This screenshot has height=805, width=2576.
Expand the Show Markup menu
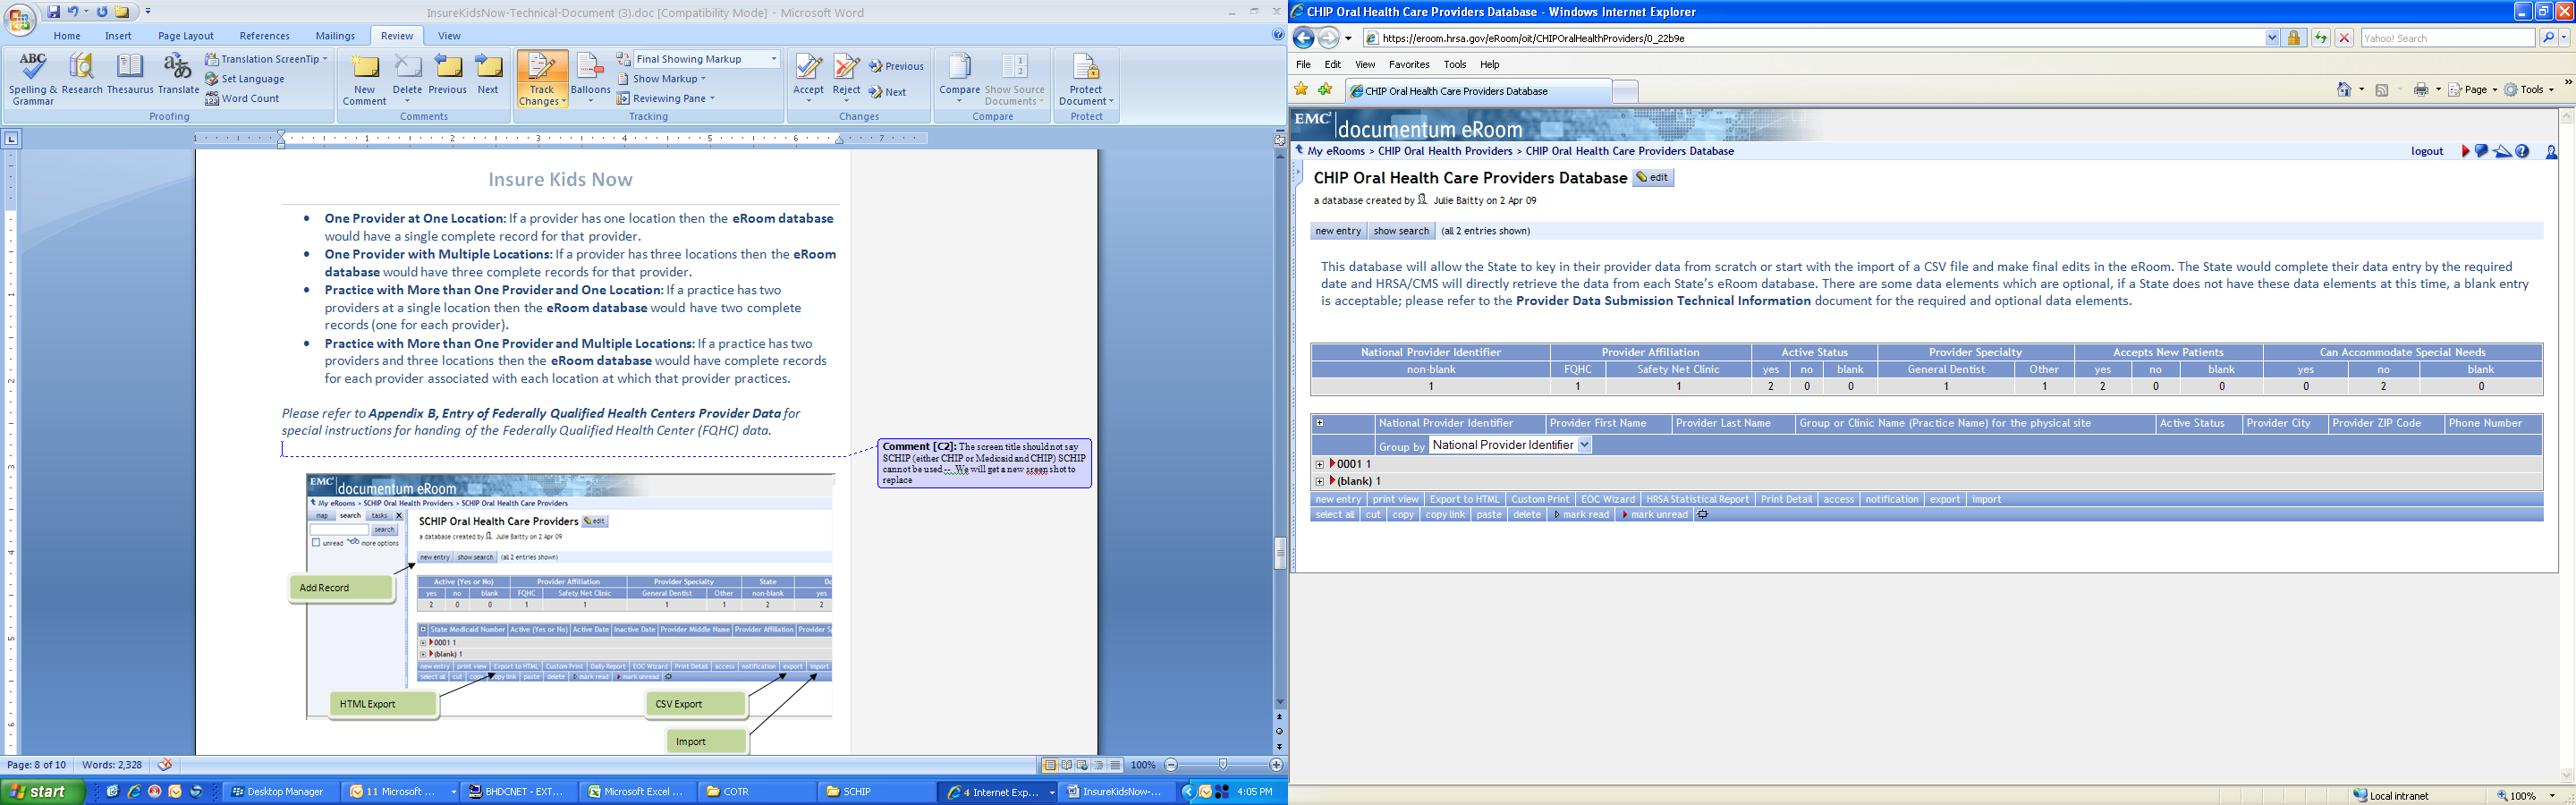(662, 79)
